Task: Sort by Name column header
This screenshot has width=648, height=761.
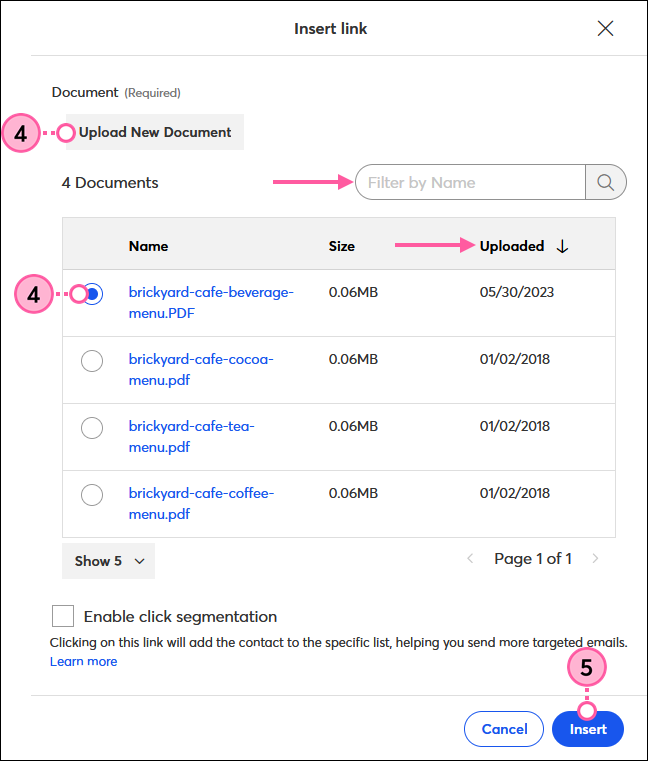Action: click(x=149, y=247)
